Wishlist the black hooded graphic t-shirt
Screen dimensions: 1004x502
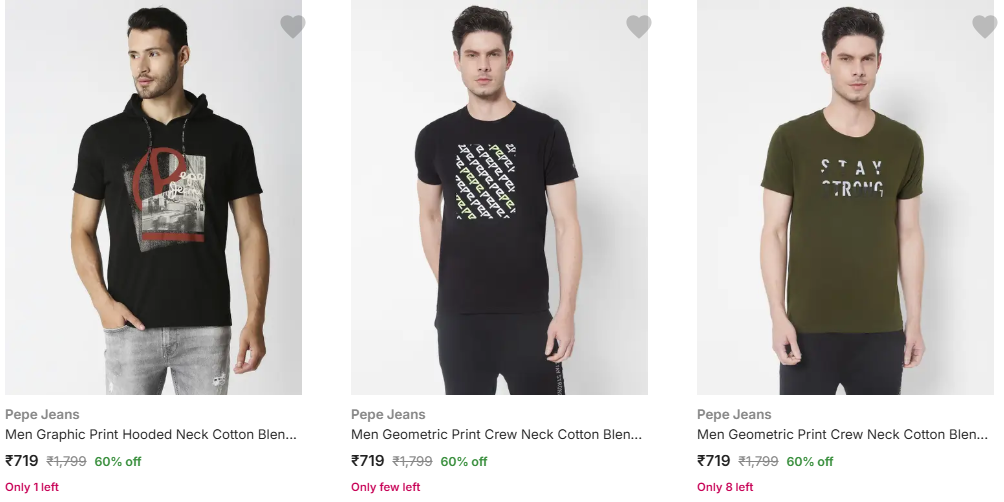pyautogui.click(x=292, y=27)
